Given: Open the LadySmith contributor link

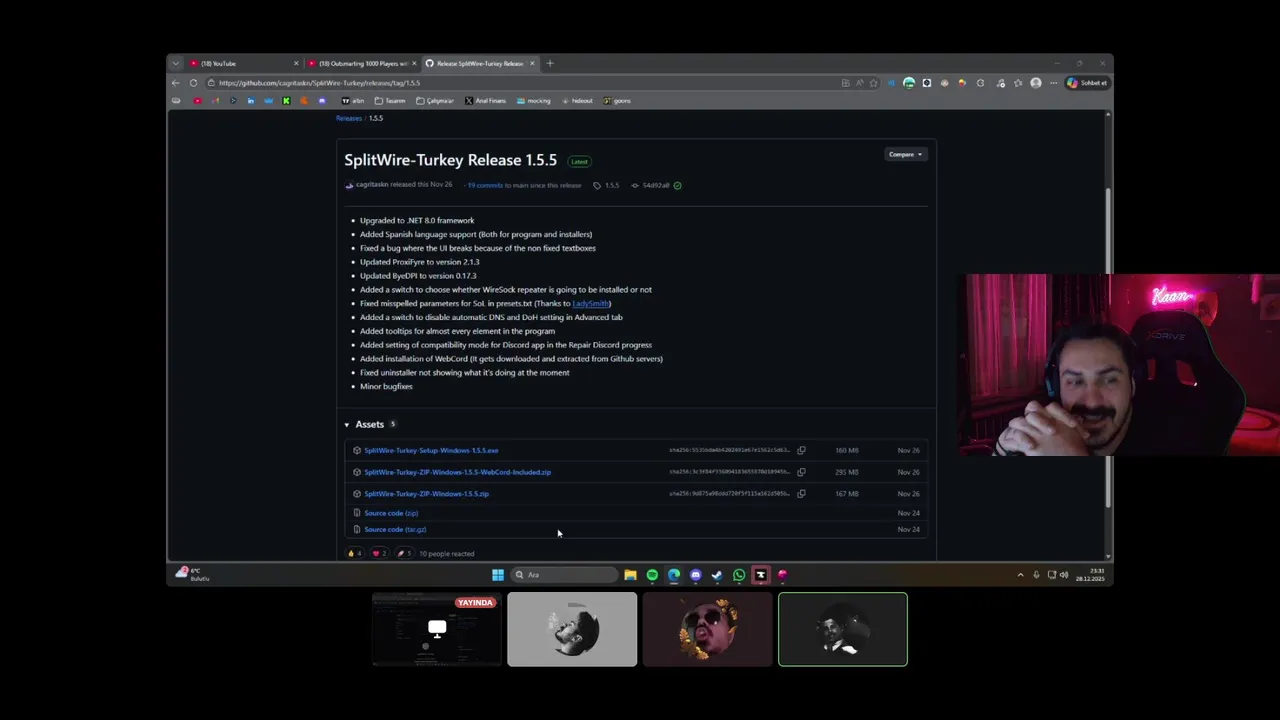Looking at the screenshot, I should coord(590,303).
